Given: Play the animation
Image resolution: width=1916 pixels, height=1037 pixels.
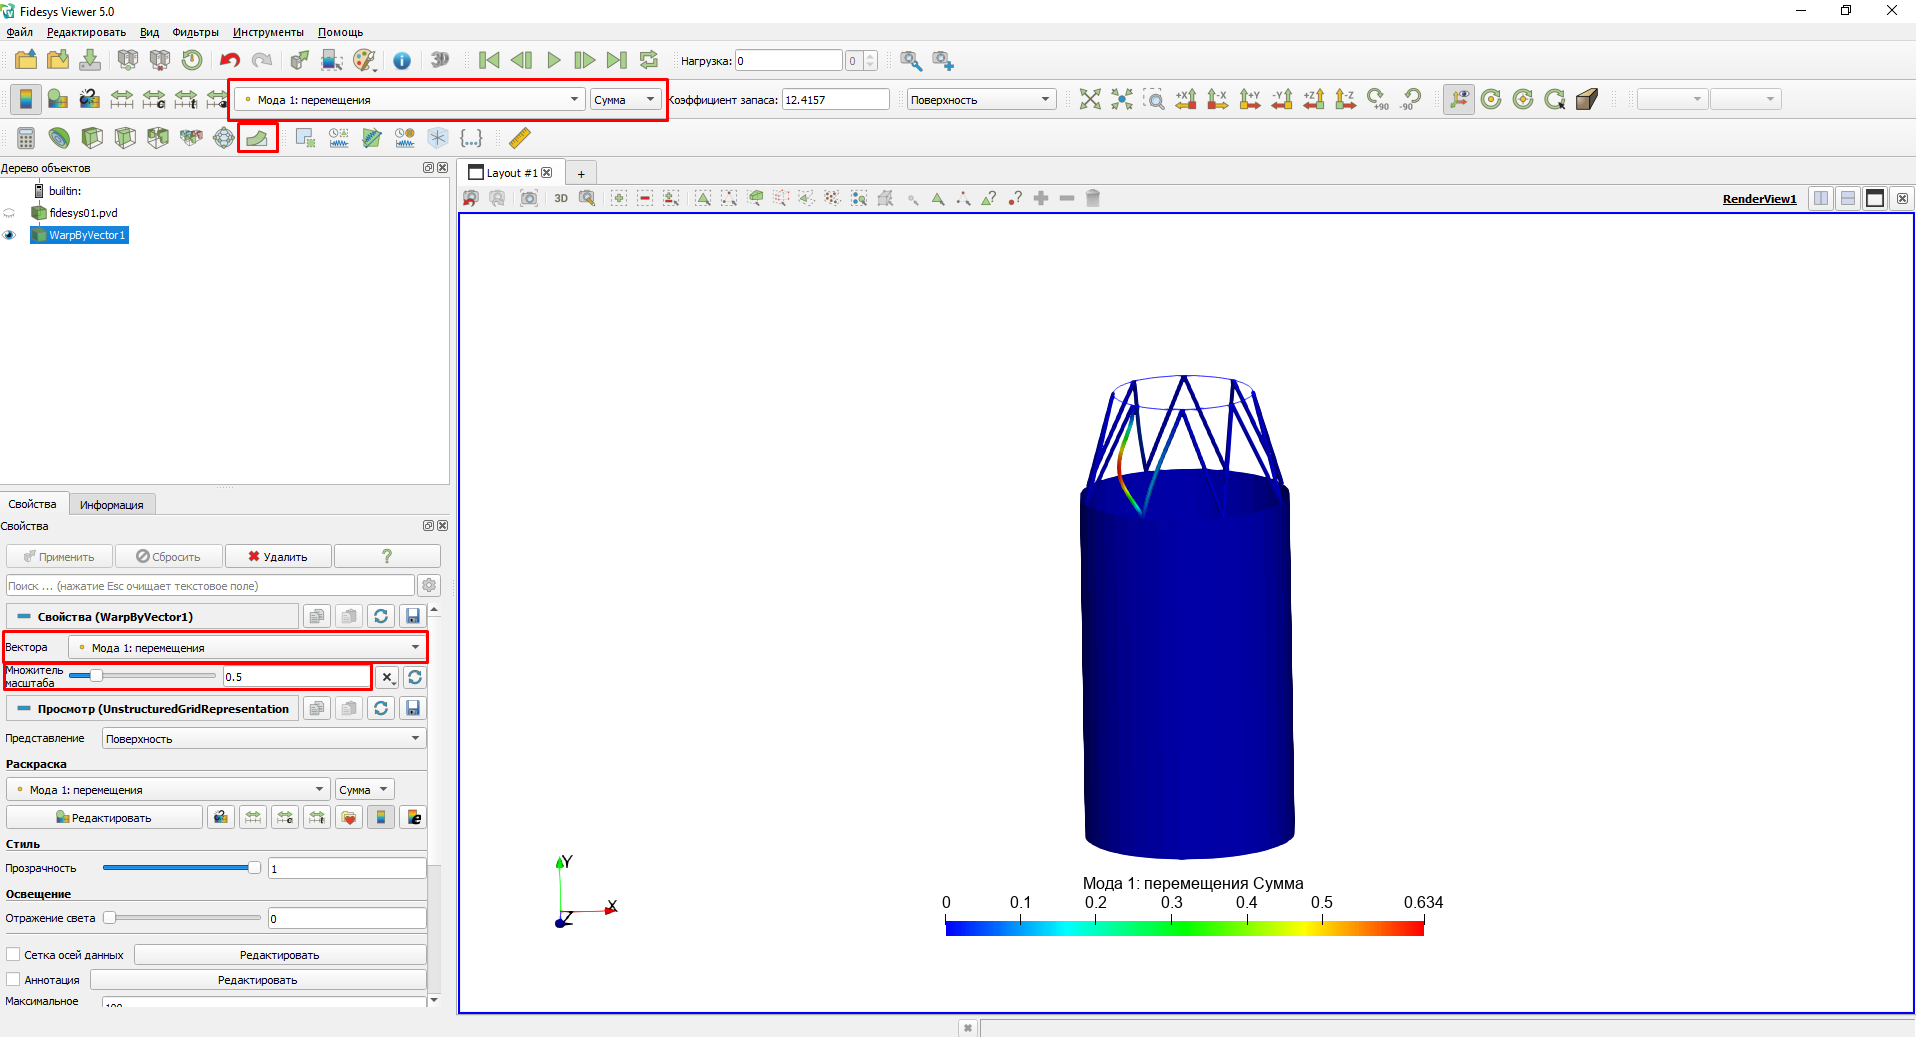Looking at the screenshot, I should [x=553, y=60].
